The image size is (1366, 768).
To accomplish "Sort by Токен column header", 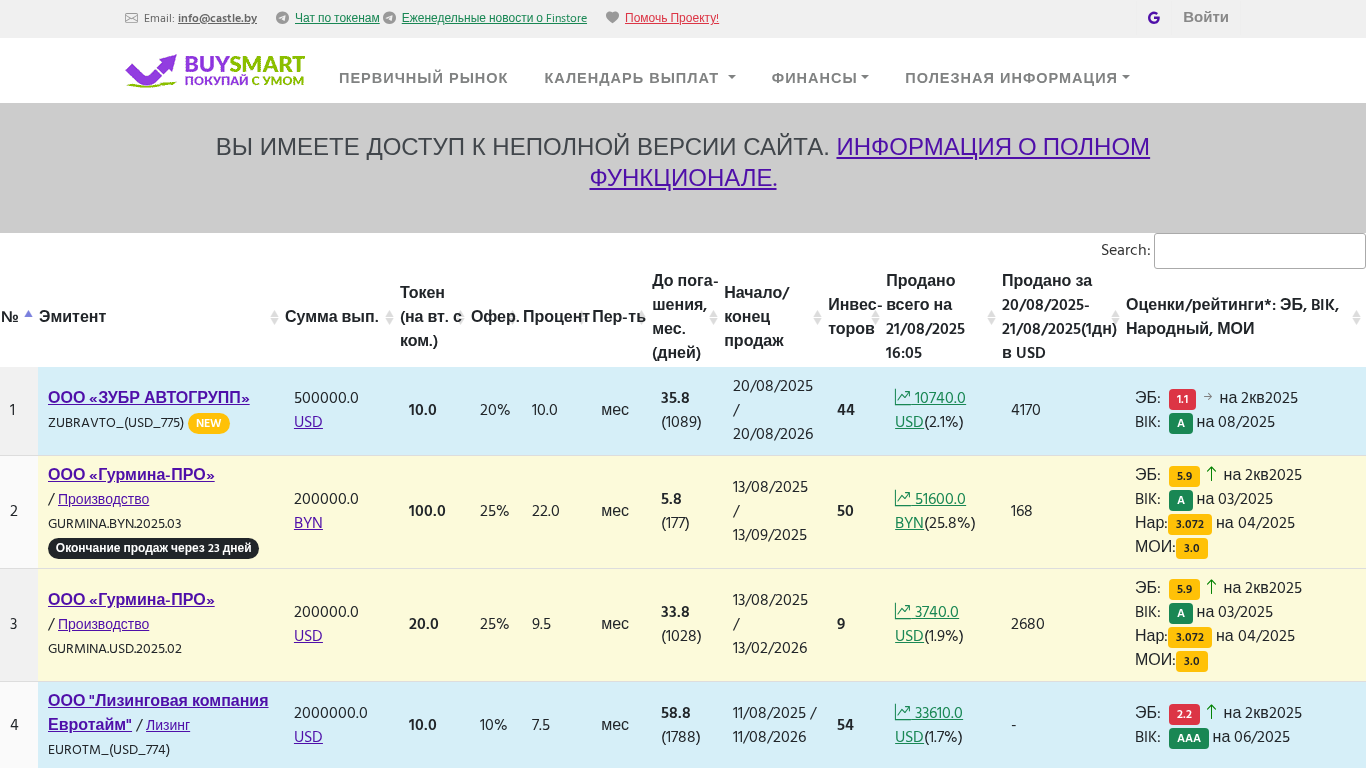I will coord(434,317).
